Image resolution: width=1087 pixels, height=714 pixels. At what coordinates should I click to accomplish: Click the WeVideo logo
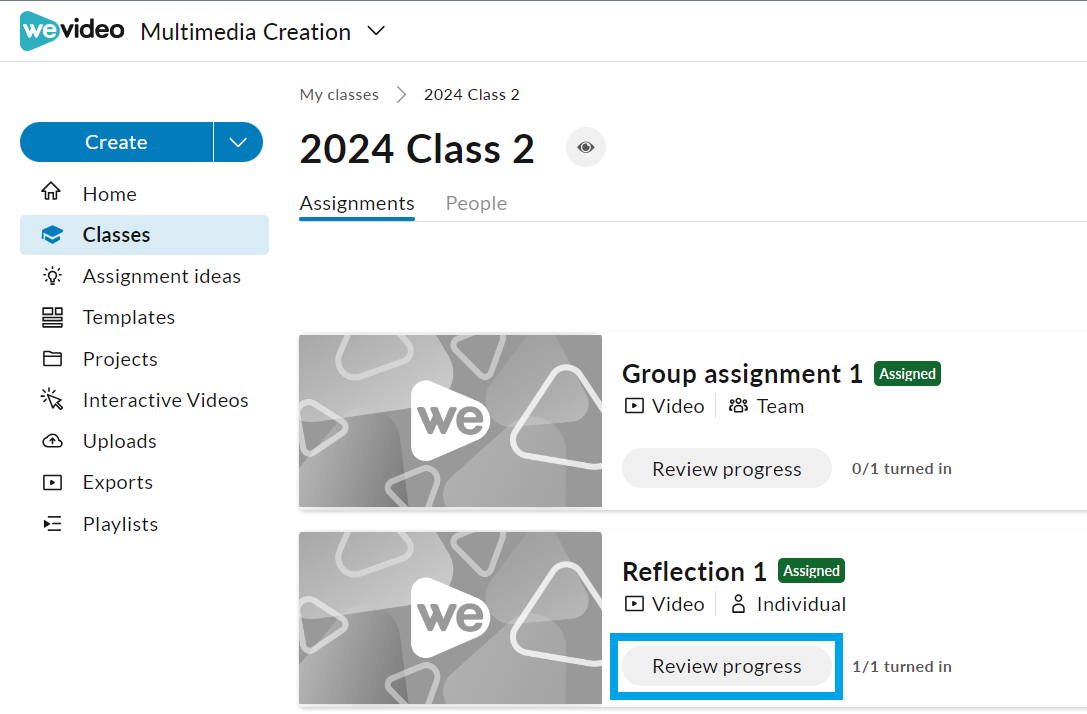[x=72, y=31]
